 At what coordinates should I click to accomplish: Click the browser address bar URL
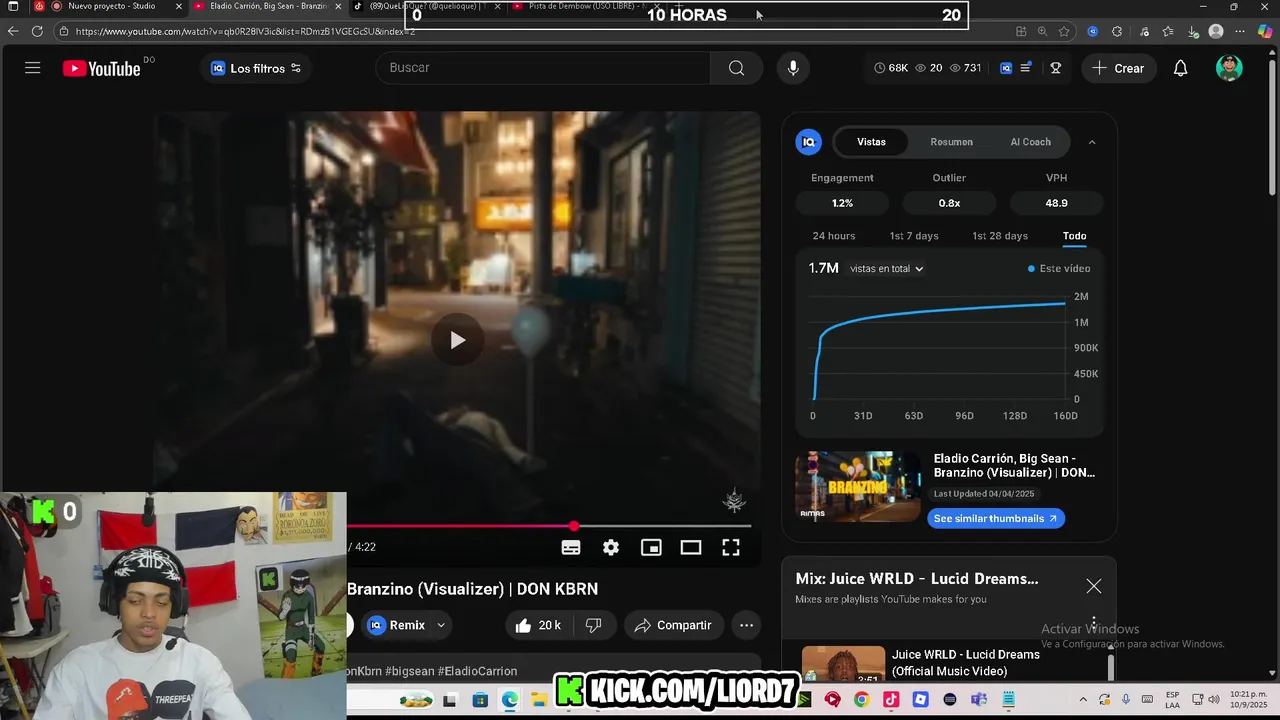point(245,31)
